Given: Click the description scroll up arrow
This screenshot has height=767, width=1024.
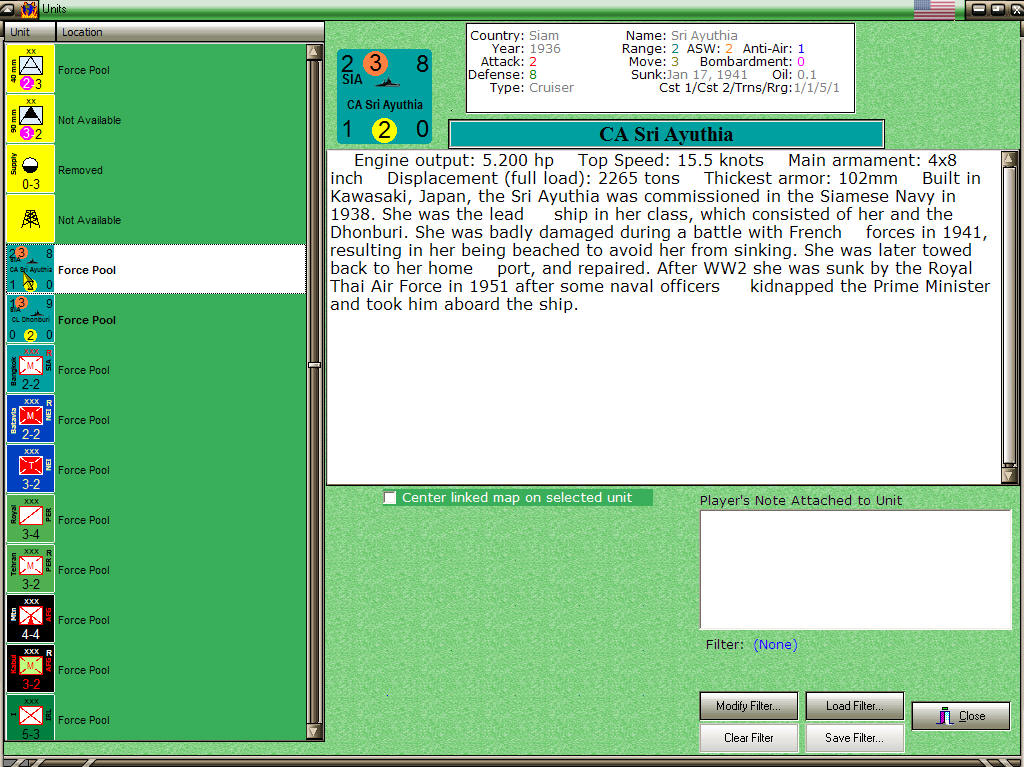Looking at the screenshot, I should point(1009,159).
